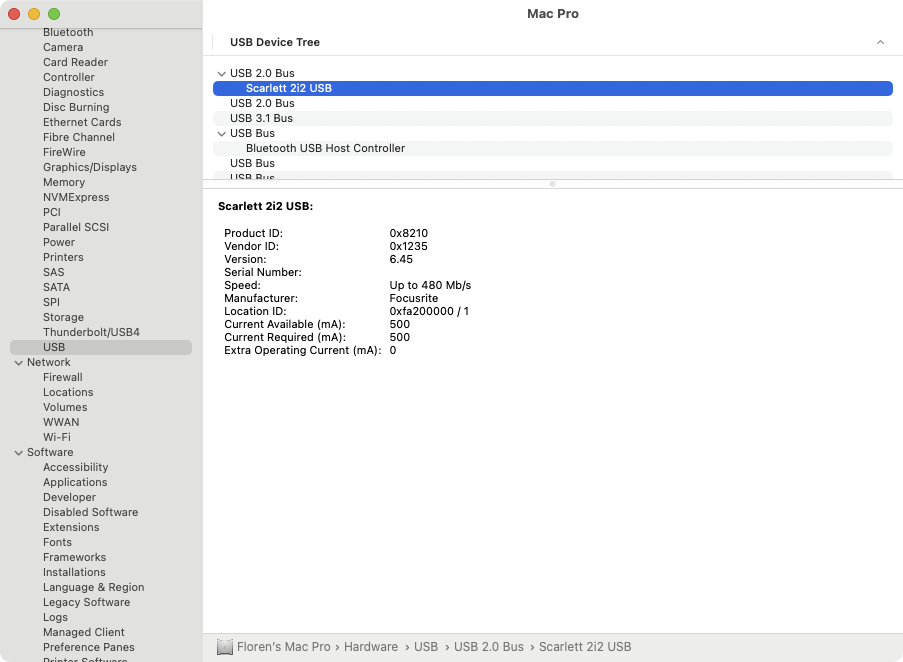Open Volumes under Network

[x=65, y=407]
